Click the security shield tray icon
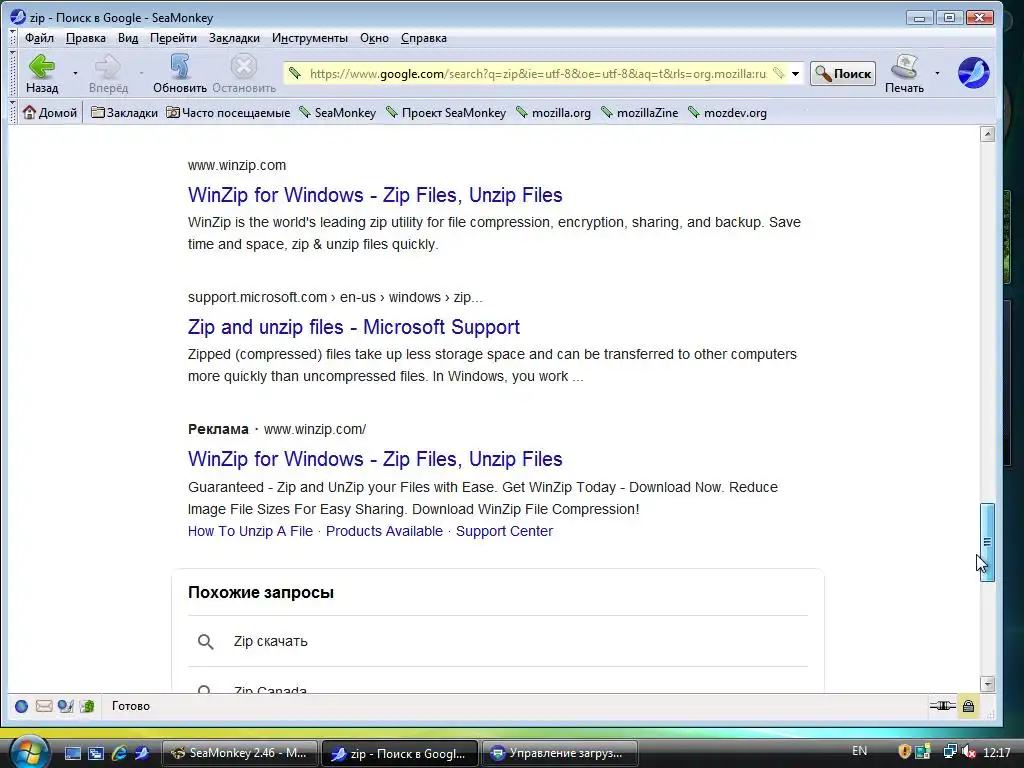Viewport: 1024px width, 768px height. click(904, 752)
